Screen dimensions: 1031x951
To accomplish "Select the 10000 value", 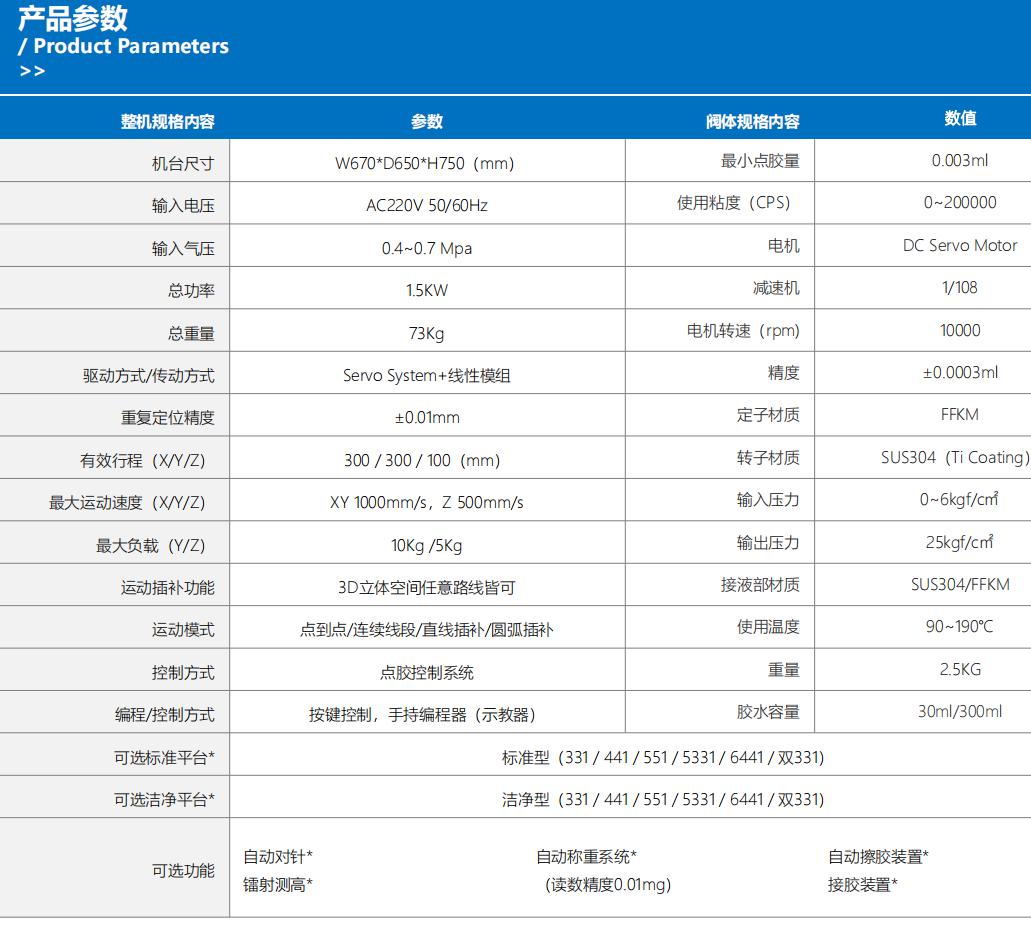I will click(960, 330).
